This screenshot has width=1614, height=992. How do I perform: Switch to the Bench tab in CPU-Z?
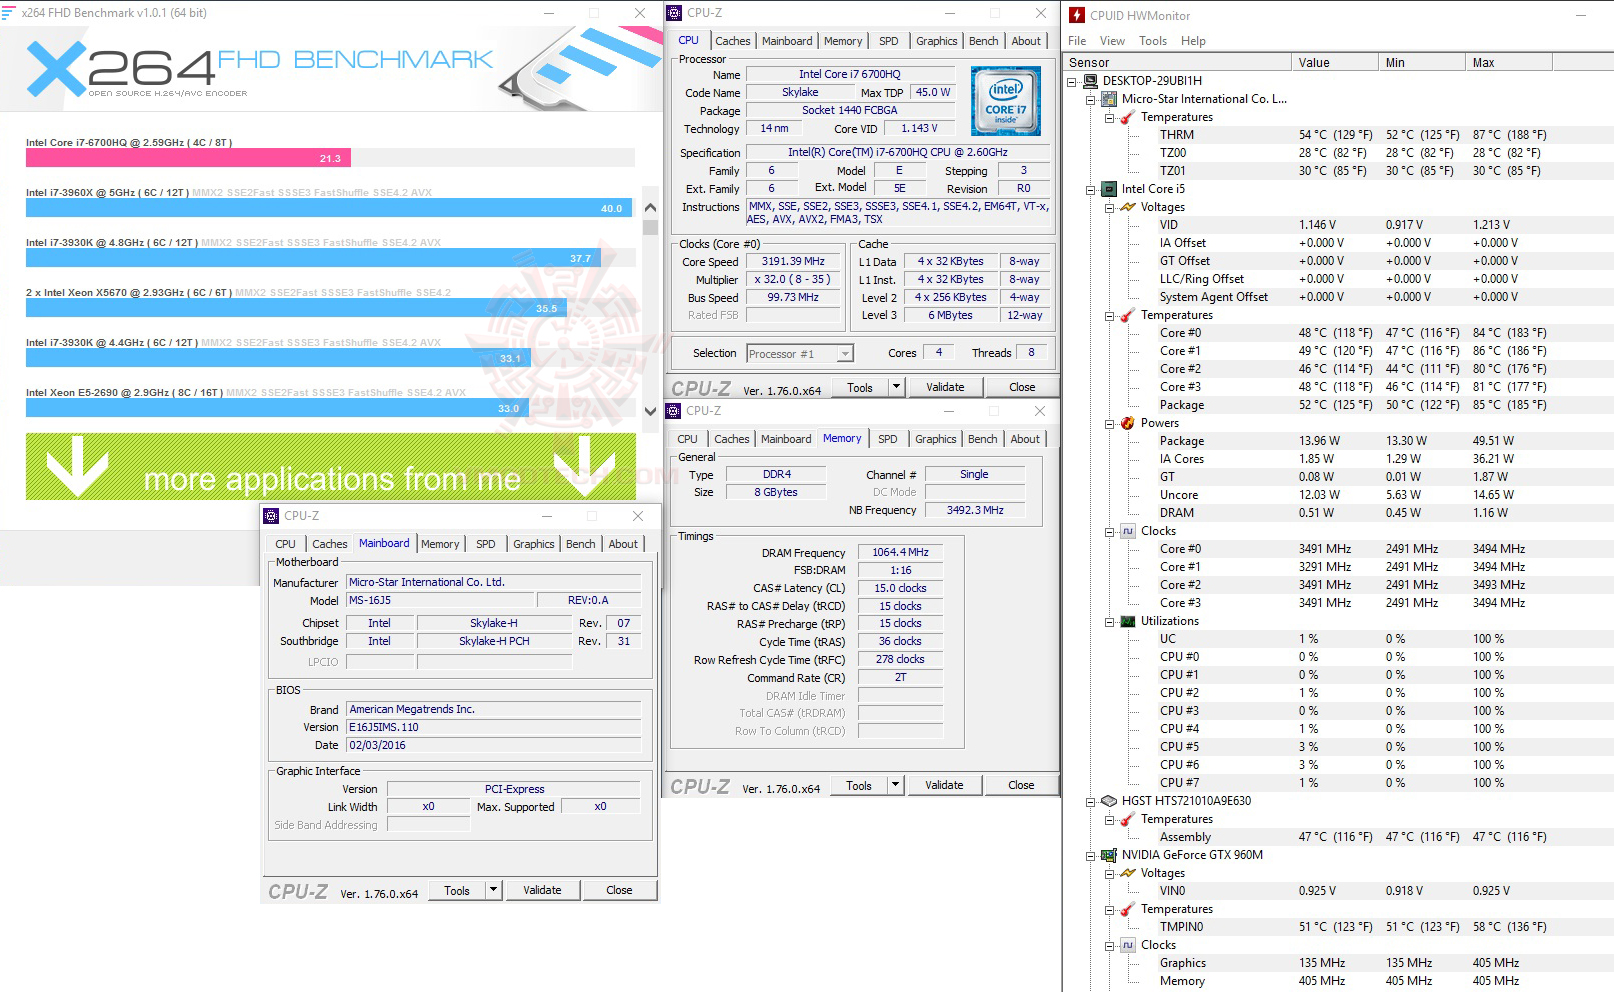pos(983,40)
